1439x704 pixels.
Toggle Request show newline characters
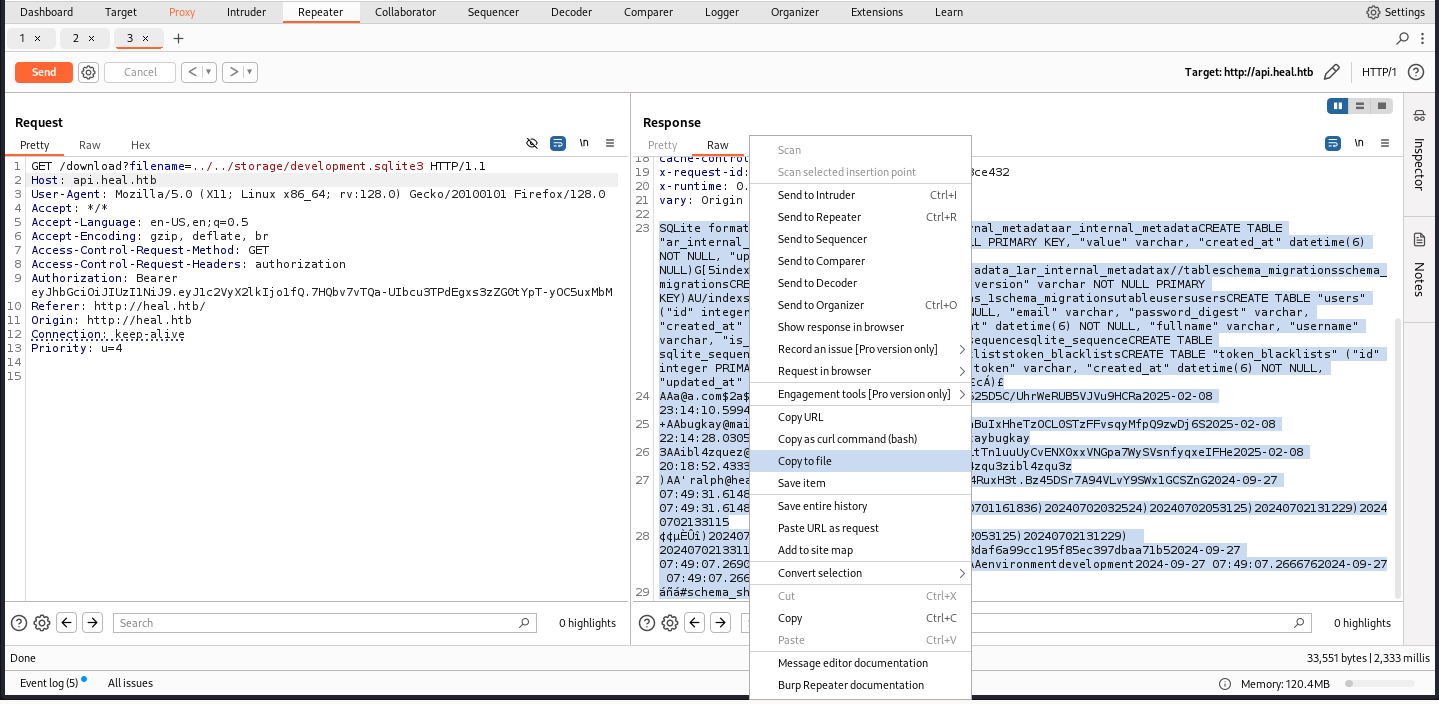pyautogui.click(x=584, y=144)
